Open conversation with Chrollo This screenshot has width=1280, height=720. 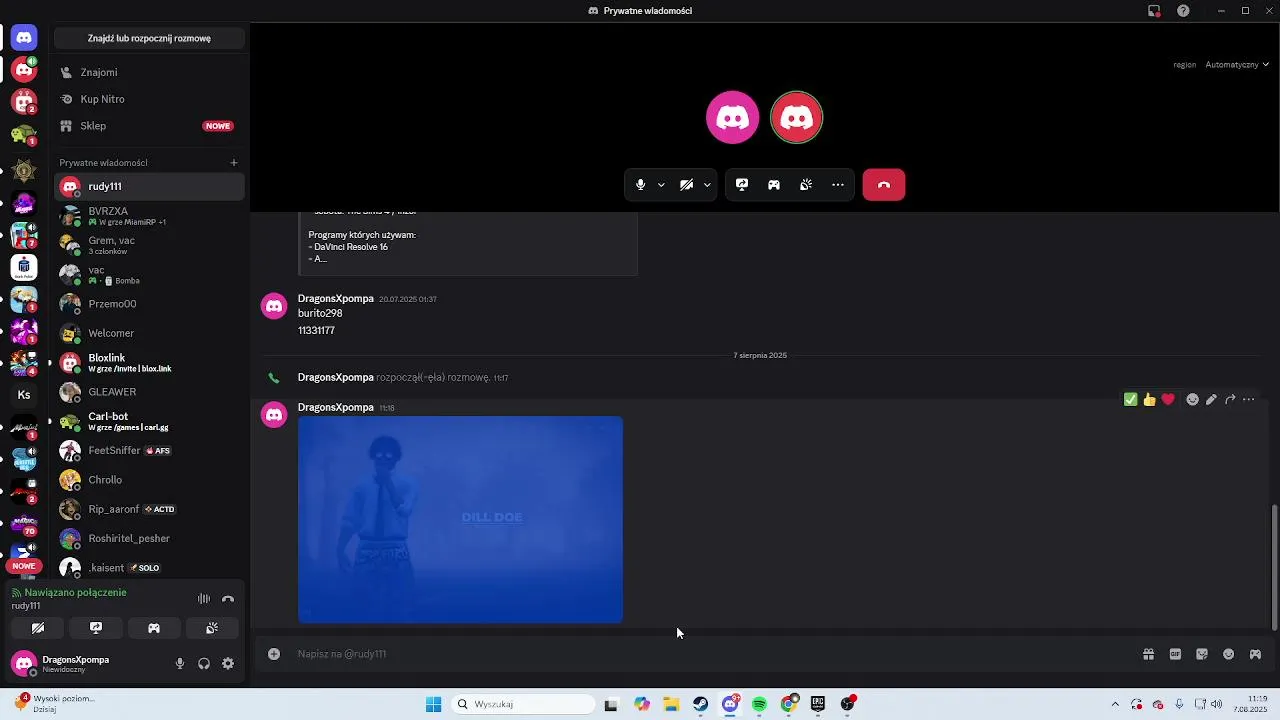click(x=149, y=480)
